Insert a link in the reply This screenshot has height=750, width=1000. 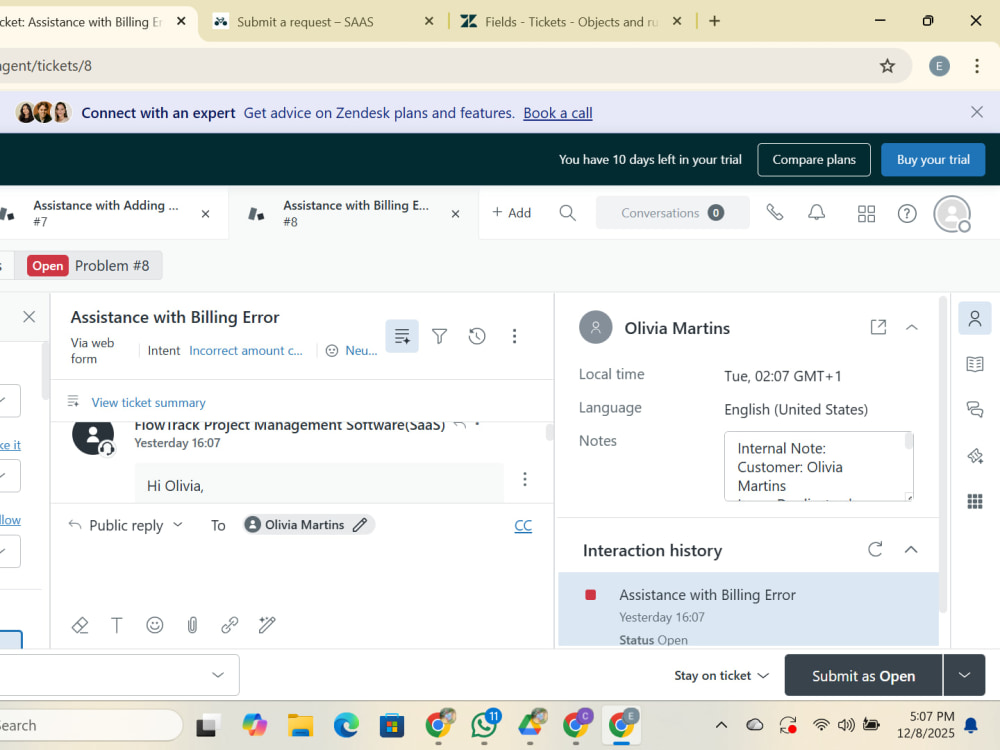(230, 625)
